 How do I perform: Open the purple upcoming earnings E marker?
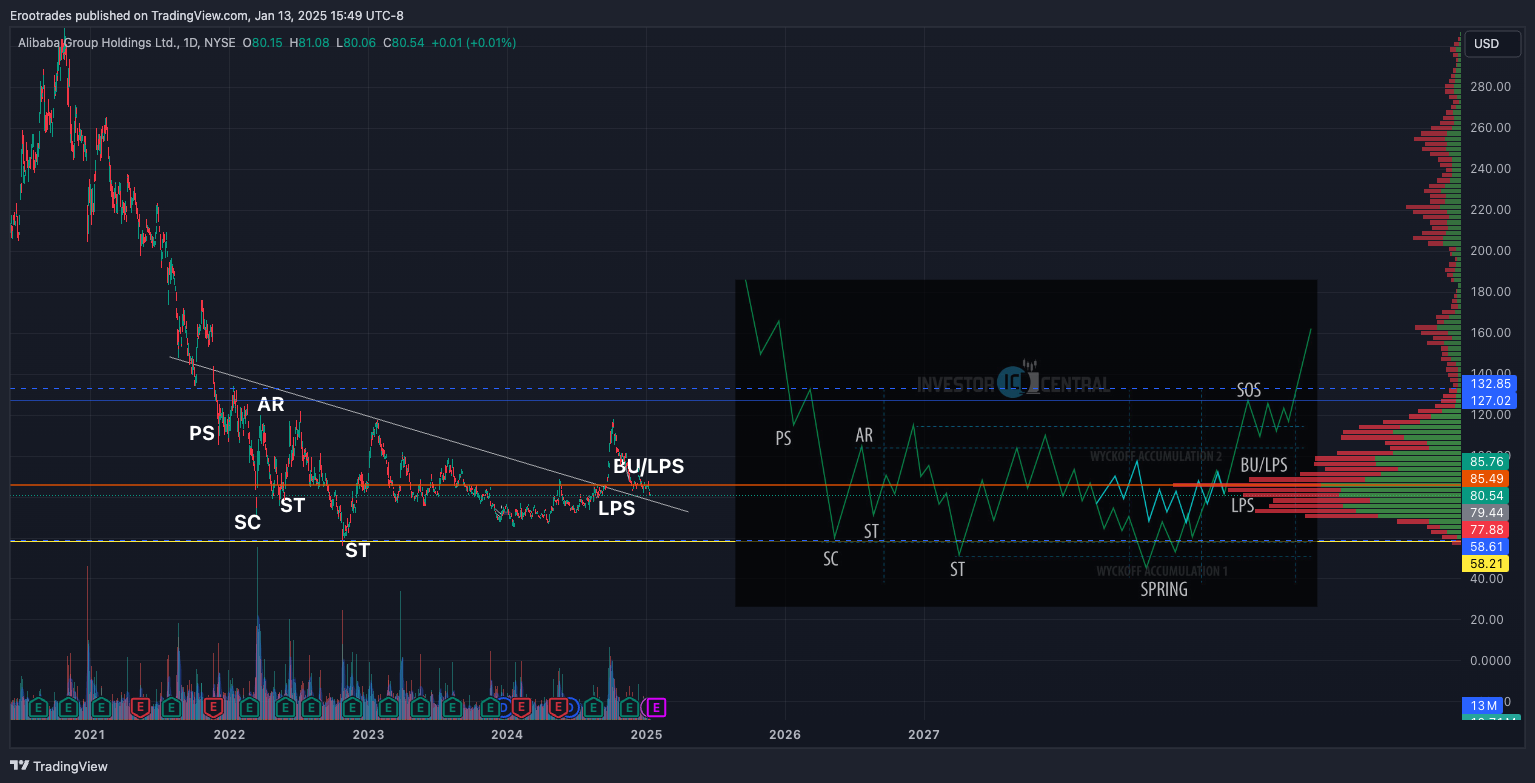point(656,708)
